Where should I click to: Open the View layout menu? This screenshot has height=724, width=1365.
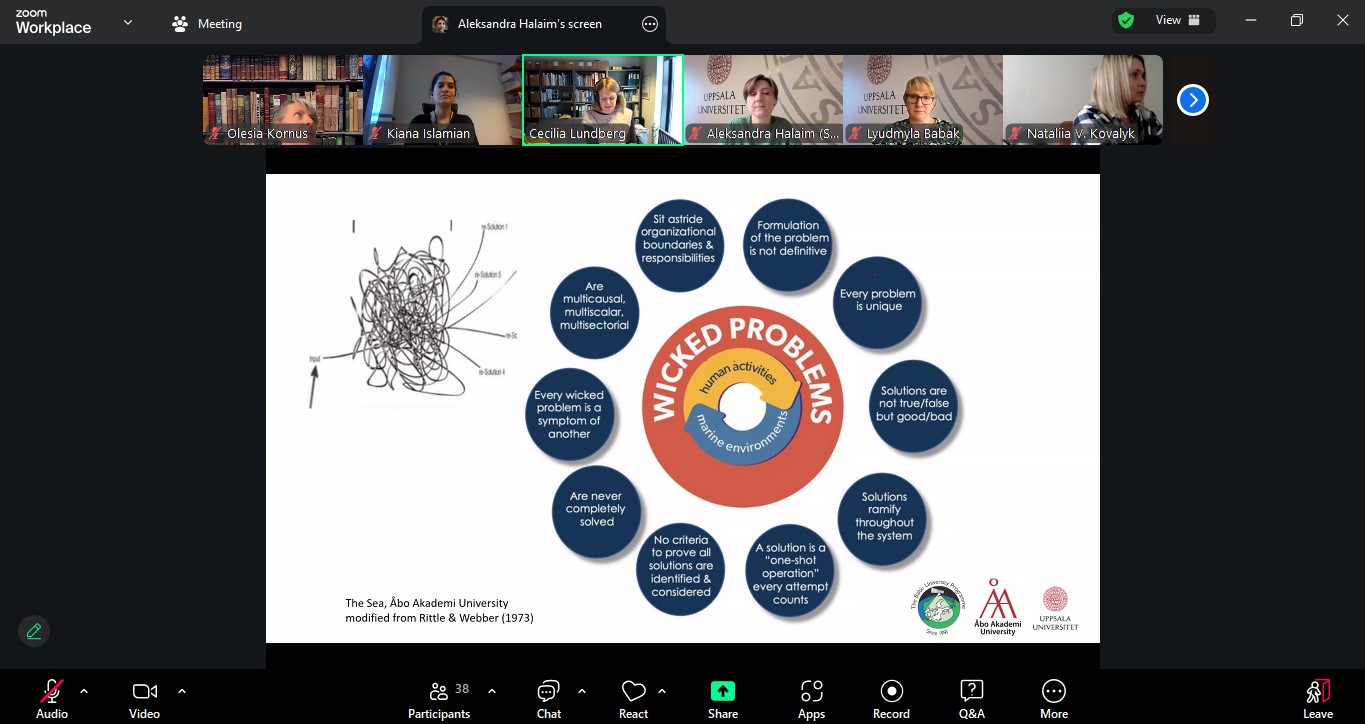click(1178, 20)
